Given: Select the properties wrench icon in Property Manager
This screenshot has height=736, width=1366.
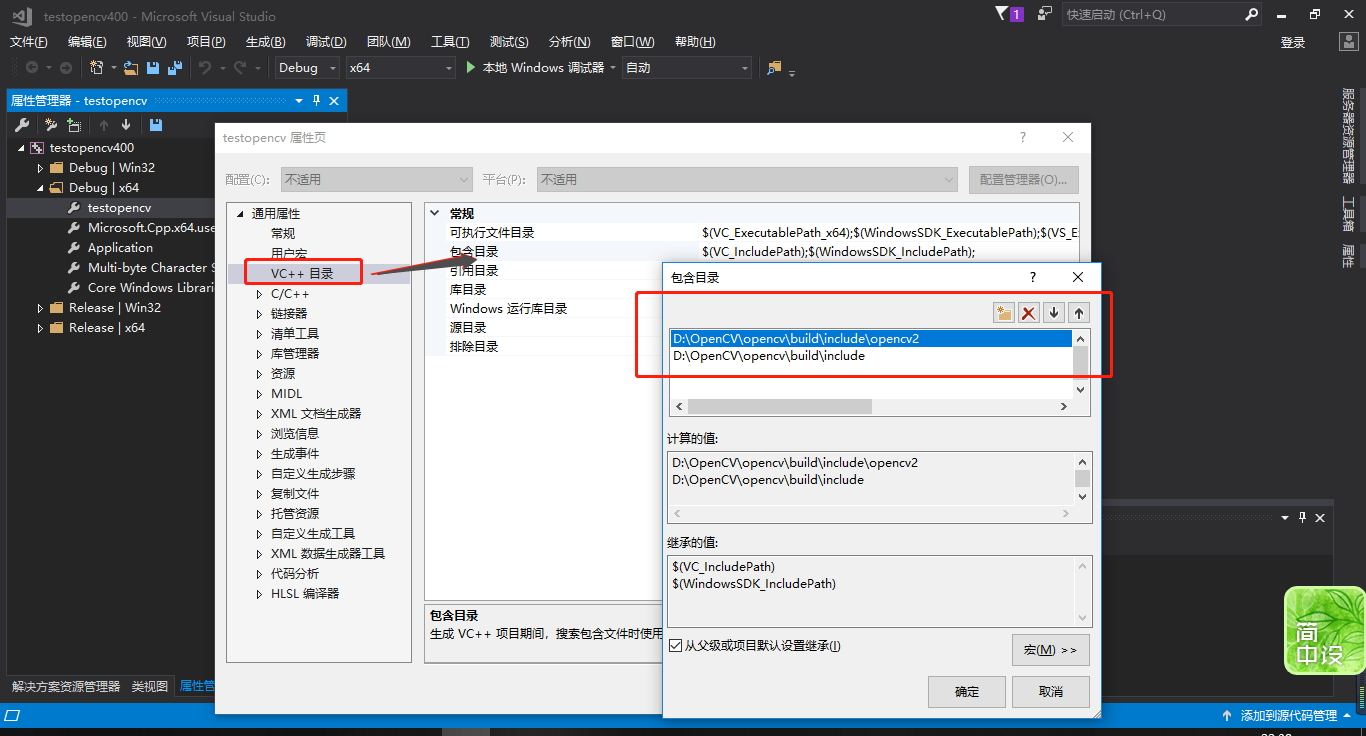Looking at the screenshot, I should (22, 124).
